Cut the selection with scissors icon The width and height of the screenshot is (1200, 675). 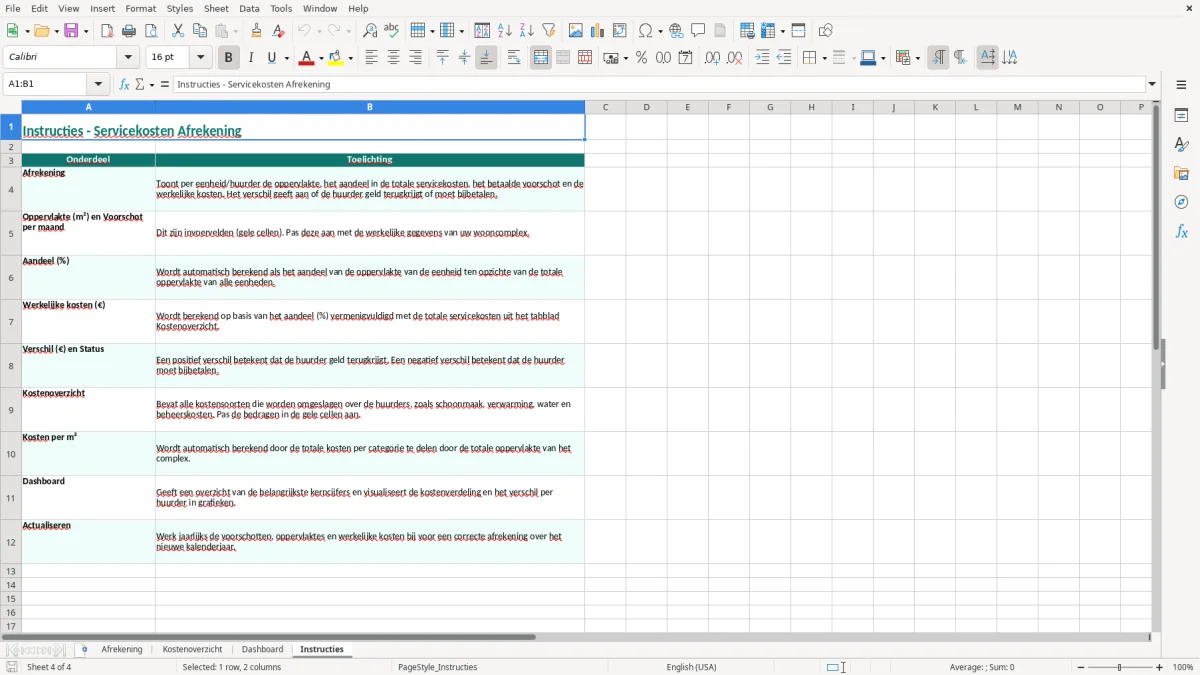coord(178,31)
